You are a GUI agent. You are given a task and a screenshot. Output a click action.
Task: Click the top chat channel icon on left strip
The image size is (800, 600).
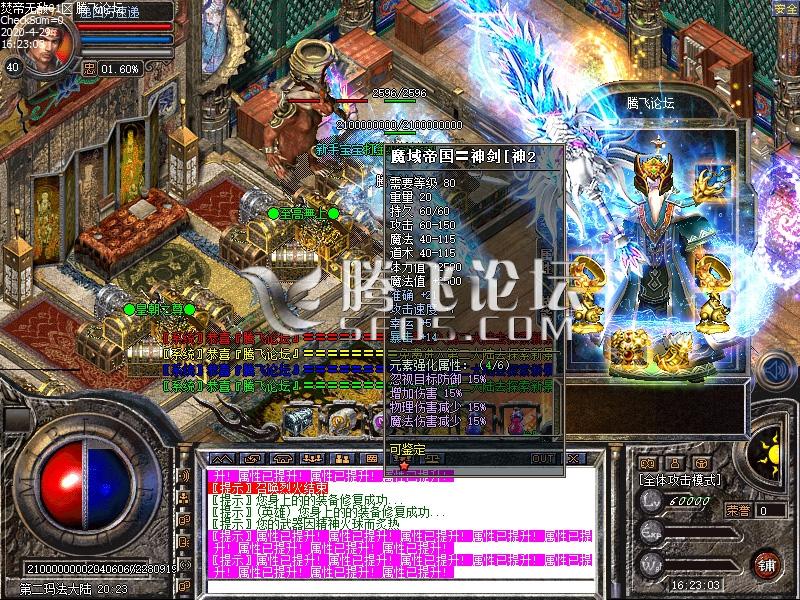(185, 476)
